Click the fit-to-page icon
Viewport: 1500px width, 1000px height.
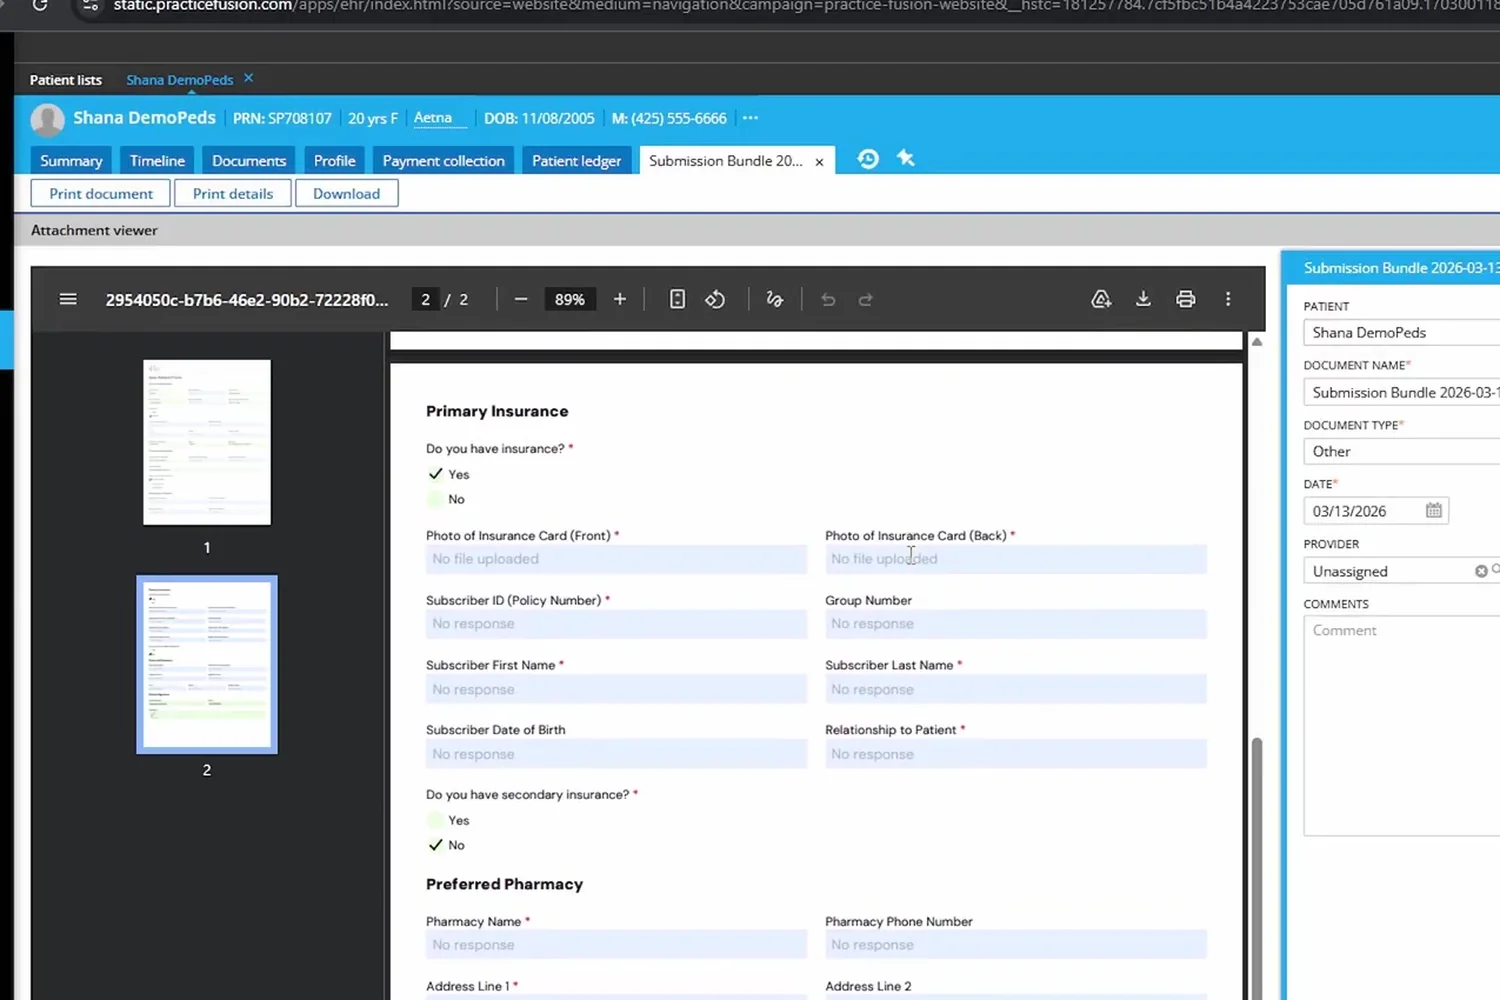pos(677,299)
